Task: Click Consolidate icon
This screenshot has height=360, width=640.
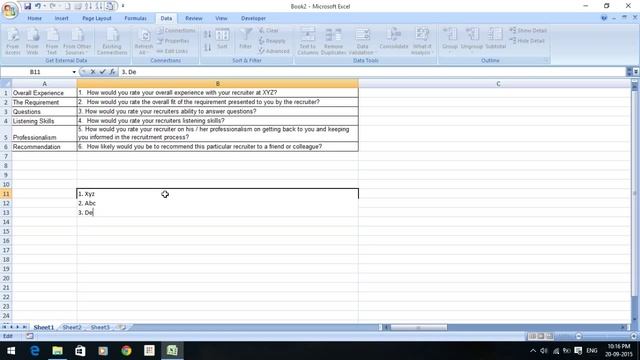Action: pyautogui.click(x=394, y=39)
